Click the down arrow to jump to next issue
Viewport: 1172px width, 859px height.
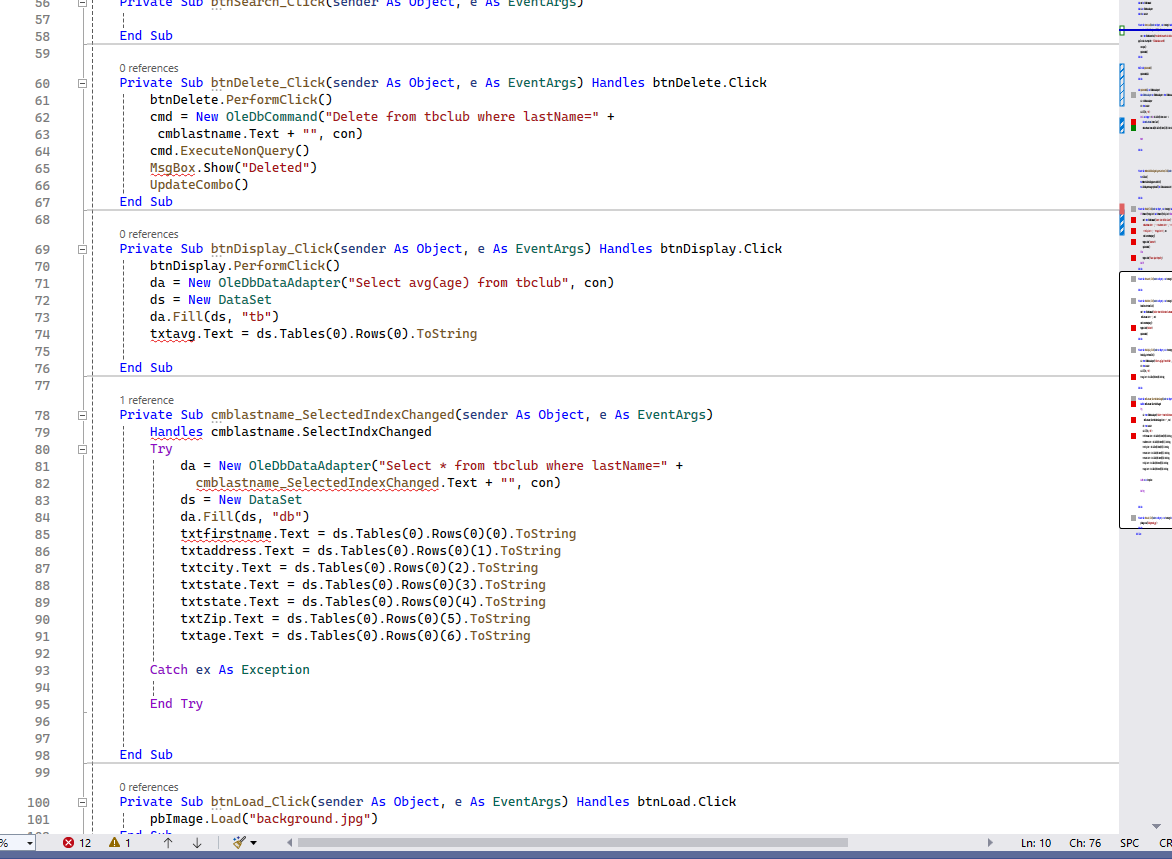tap(197, 842)
